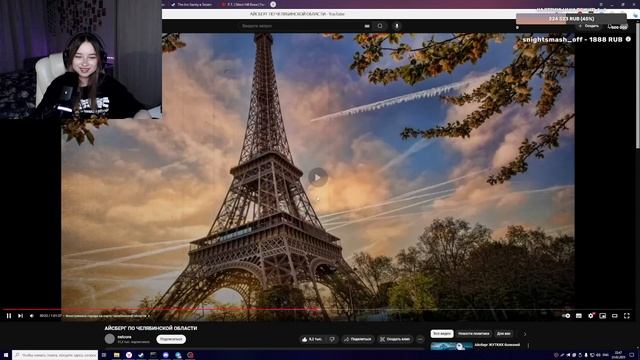Click the play overlay in video center

coord(318,177)
